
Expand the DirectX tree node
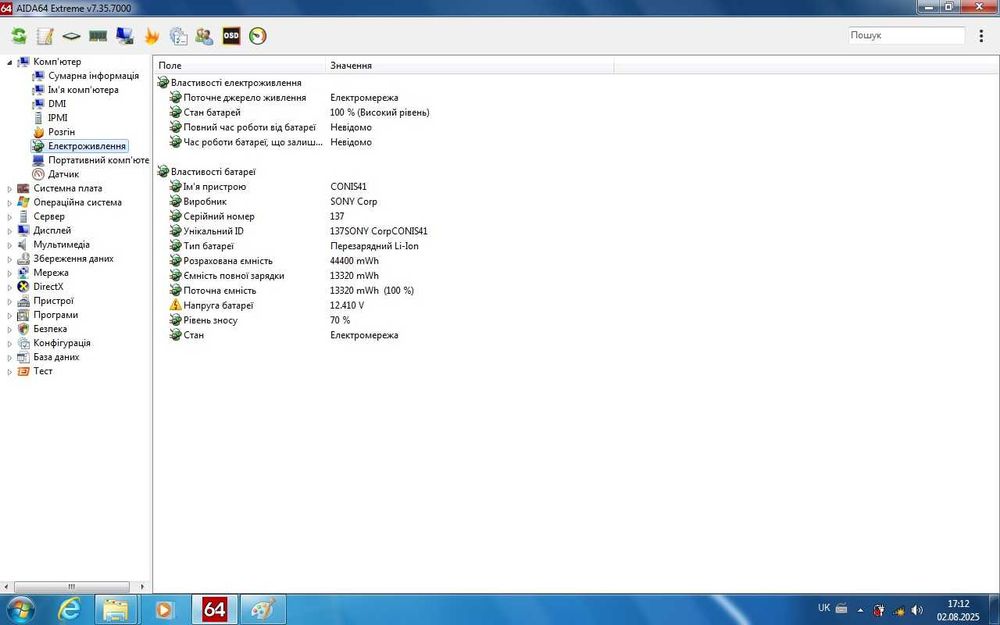(10, 287)
